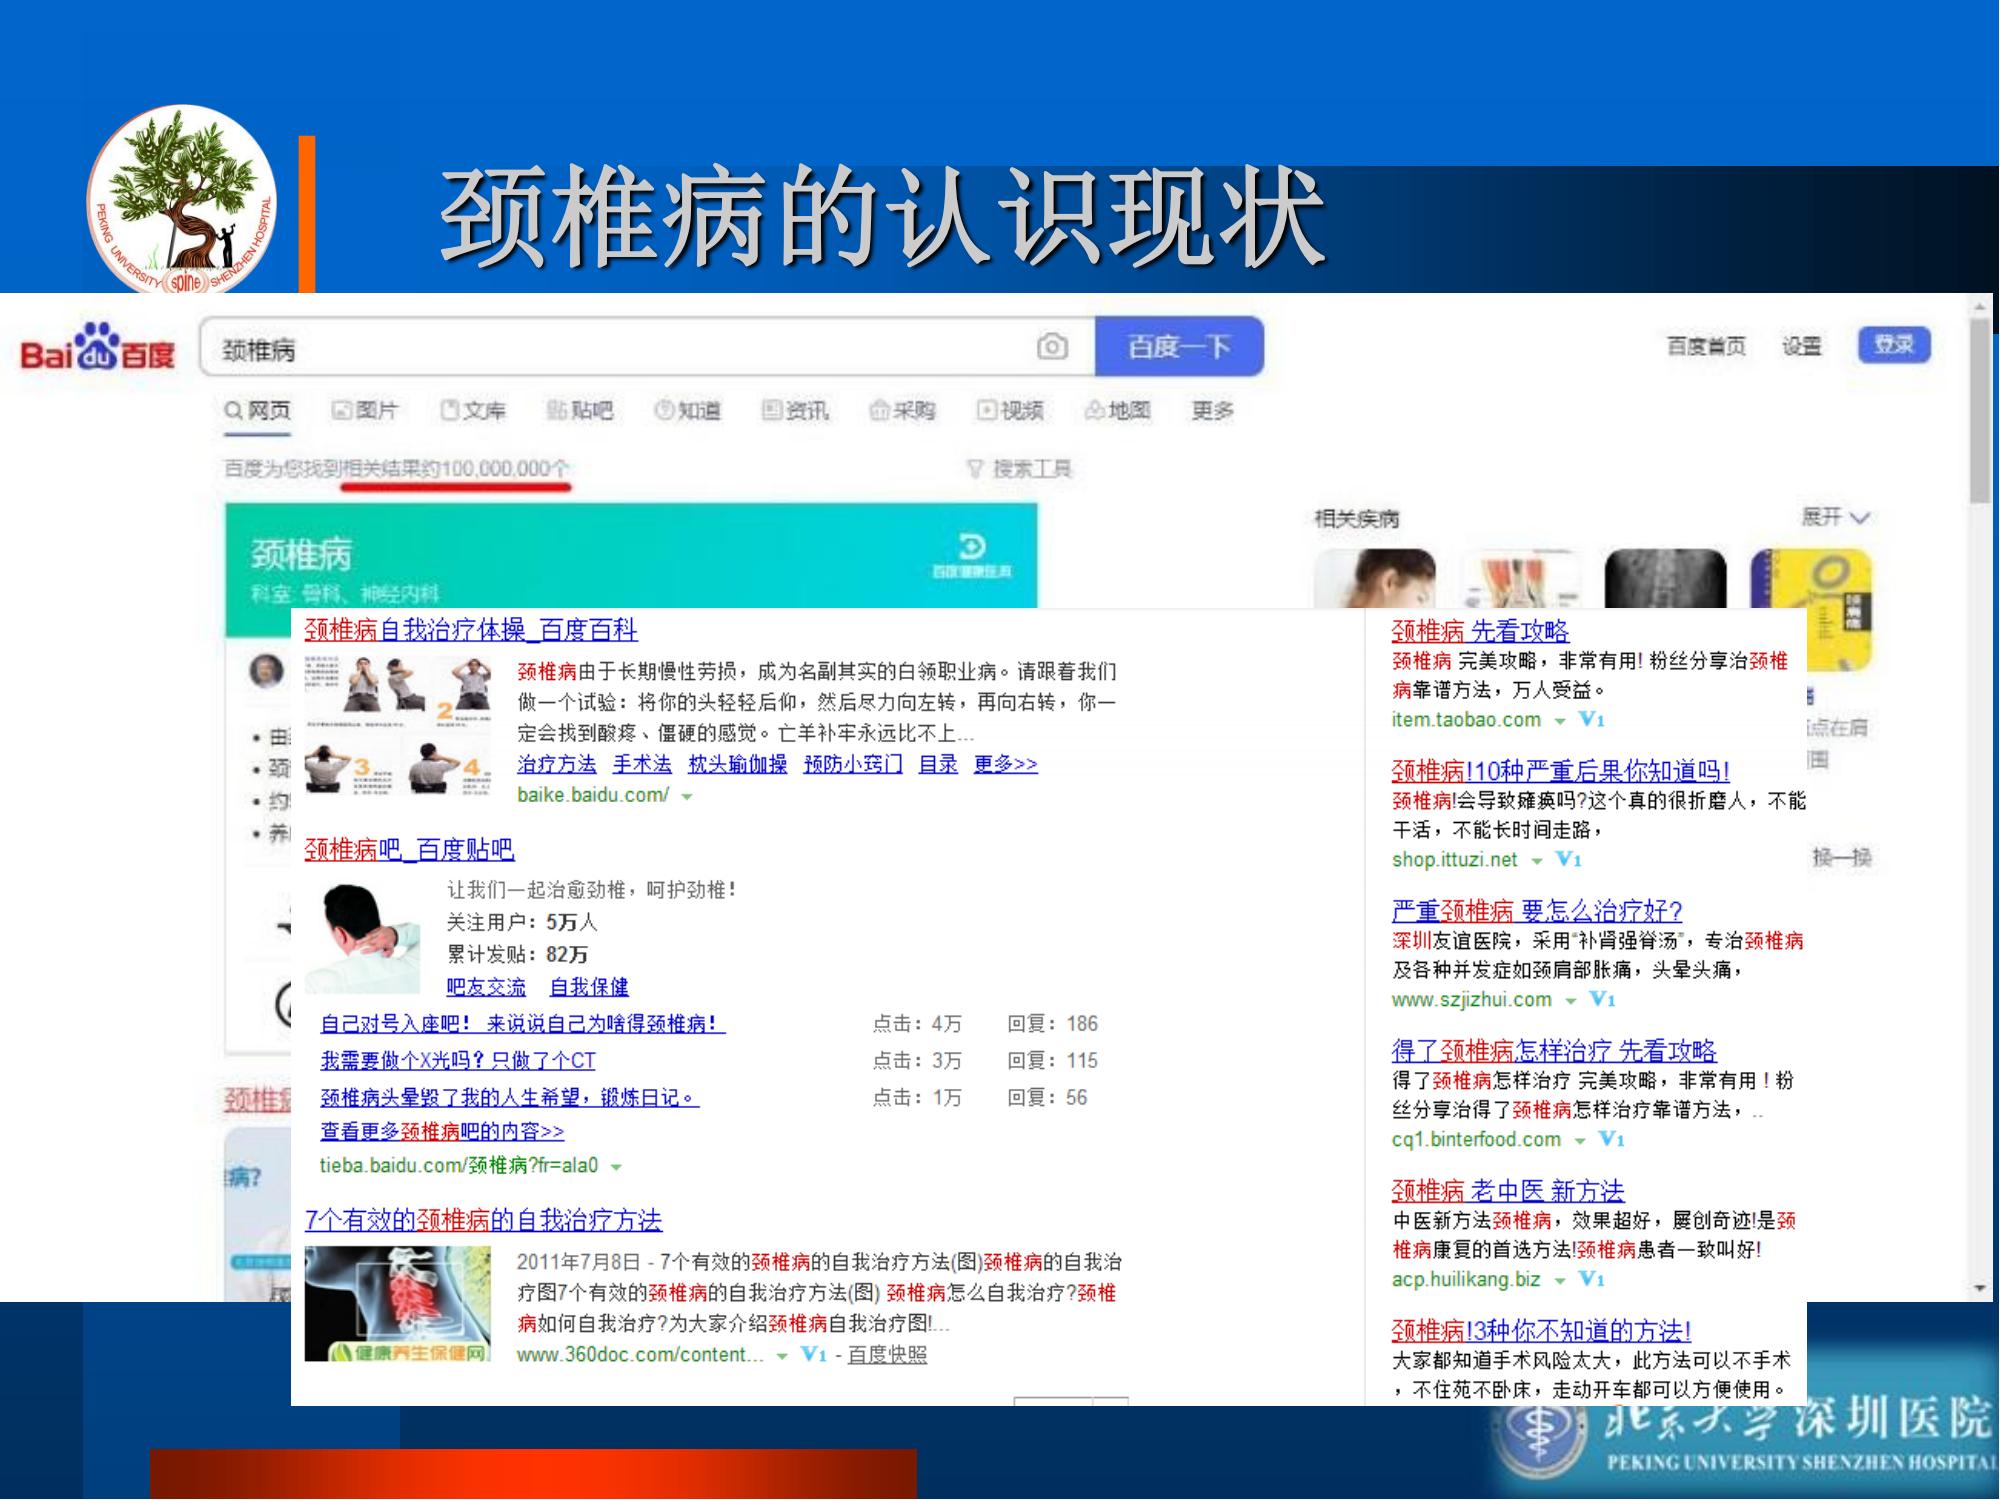The width and height of the screenshot is (2000, 1500).
Task: Click V1 badge next to shop.ittuzi.net
Action: 1569,860
